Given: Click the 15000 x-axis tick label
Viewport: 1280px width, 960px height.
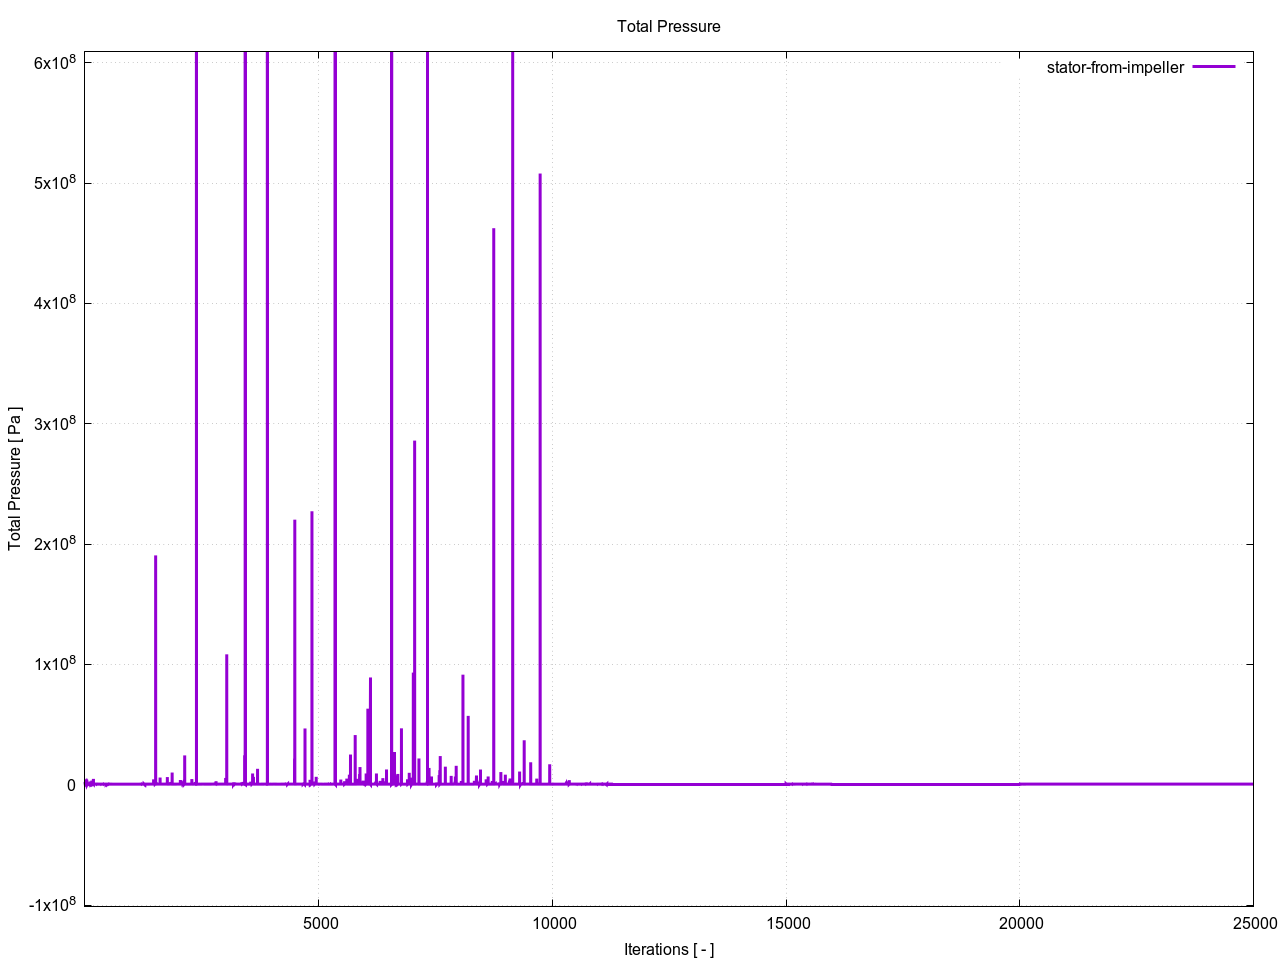Looking at the screenshot, I should point(786,923).
